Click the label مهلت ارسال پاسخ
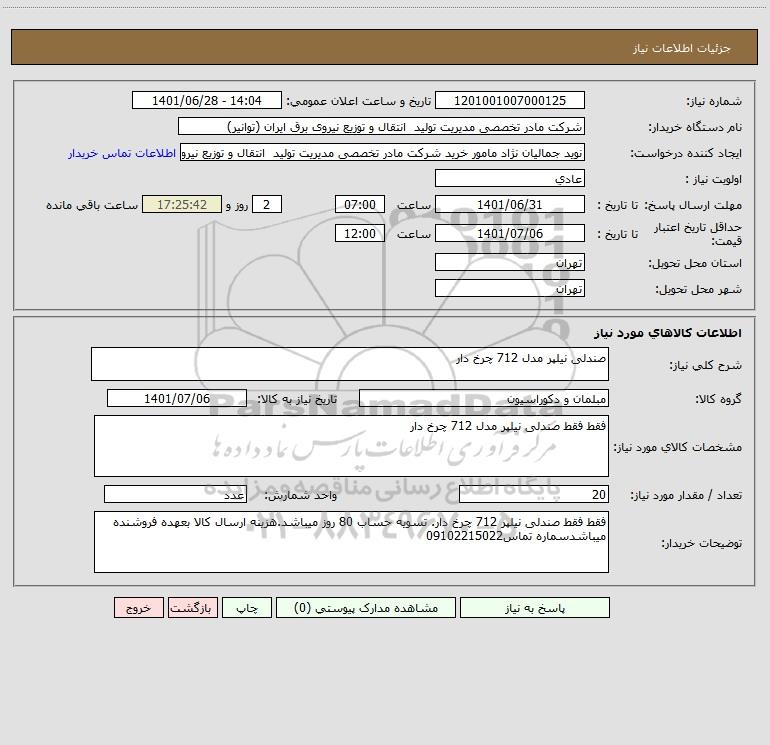 (x=693, y=205)
